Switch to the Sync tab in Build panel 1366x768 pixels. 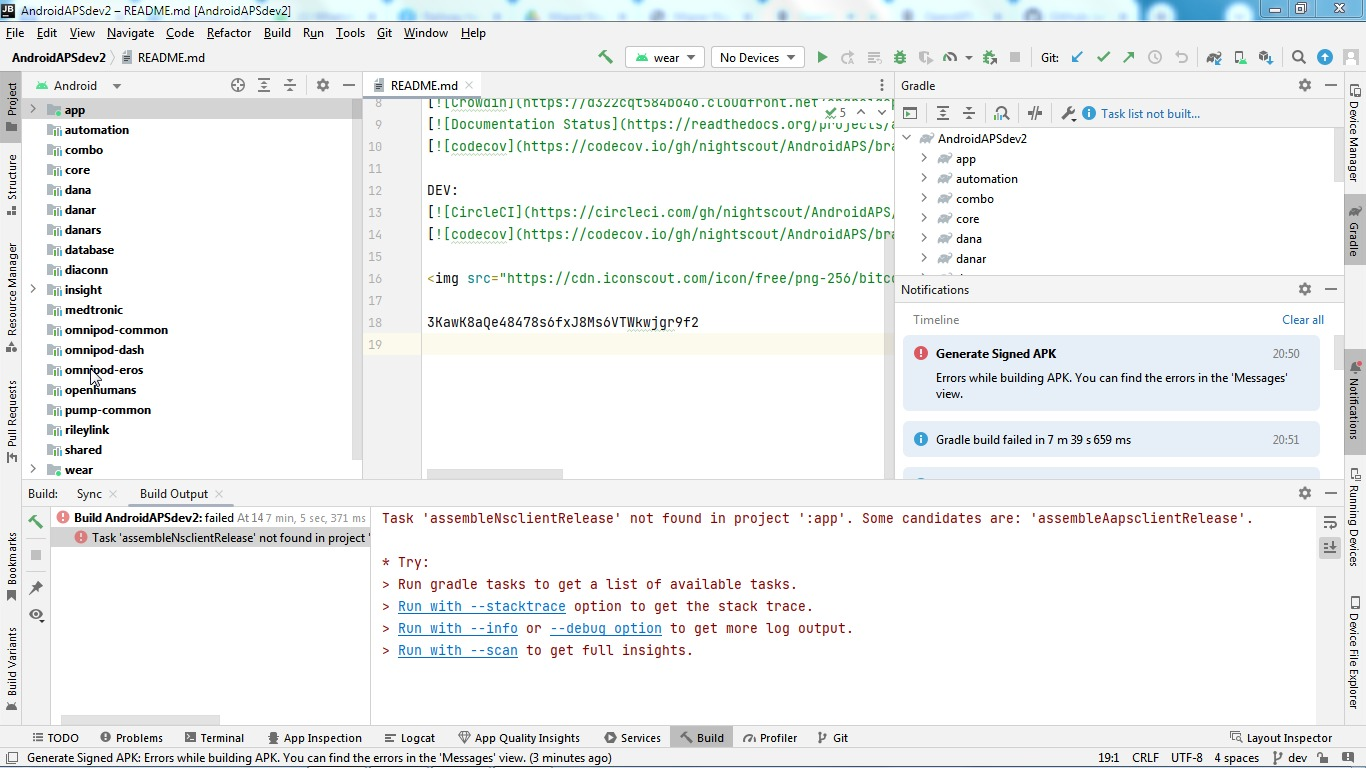(88, 493)
